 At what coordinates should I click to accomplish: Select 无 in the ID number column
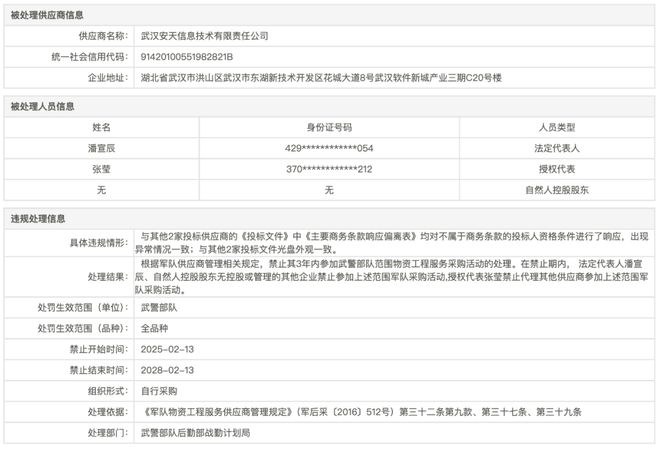[x=329, y=190]
